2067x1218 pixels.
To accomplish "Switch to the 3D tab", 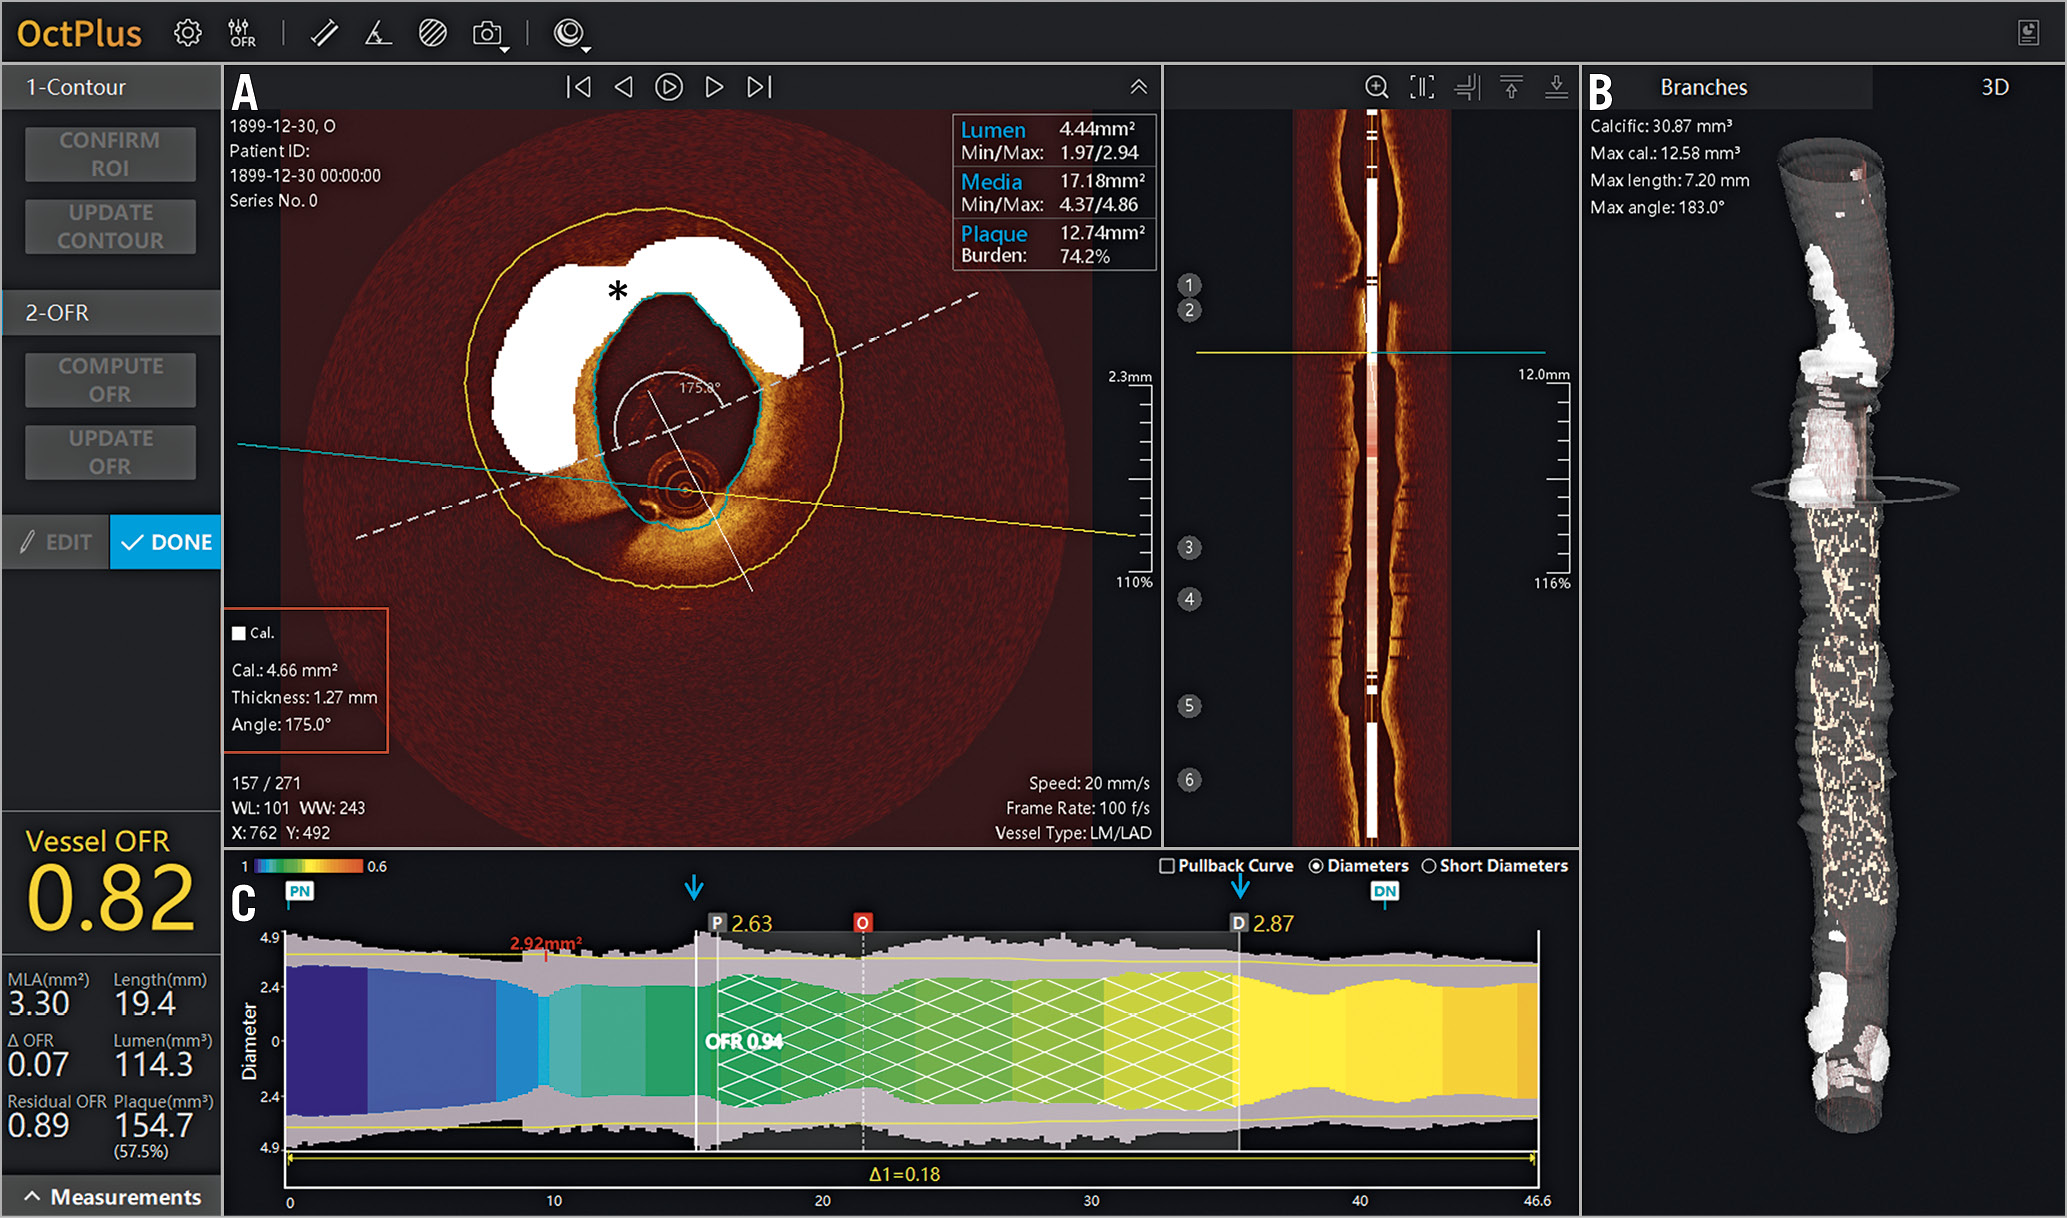I will coord(1994,87).
